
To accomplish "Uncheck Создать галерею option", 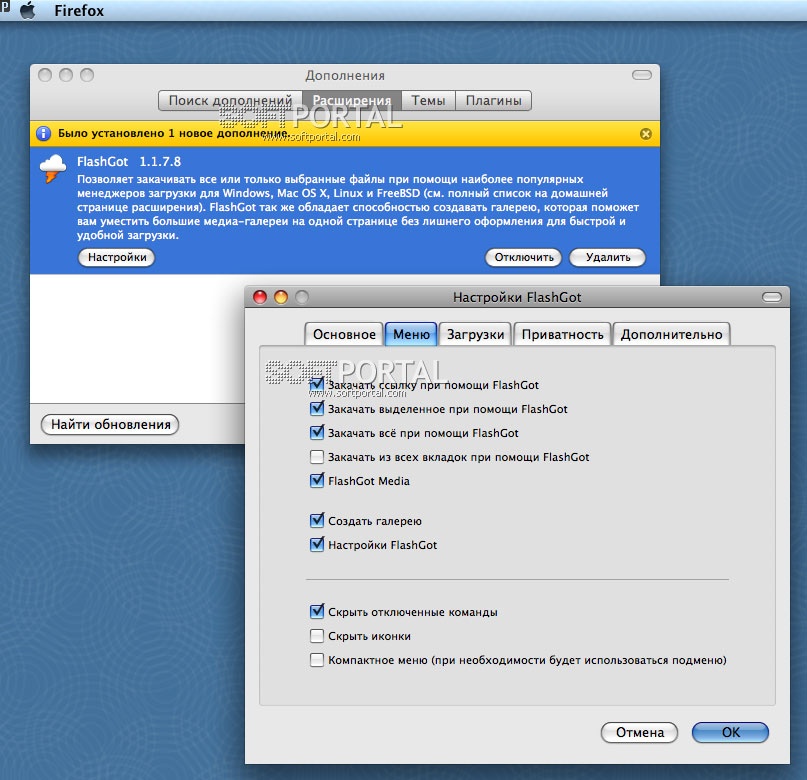I will (x=317, y=521).
